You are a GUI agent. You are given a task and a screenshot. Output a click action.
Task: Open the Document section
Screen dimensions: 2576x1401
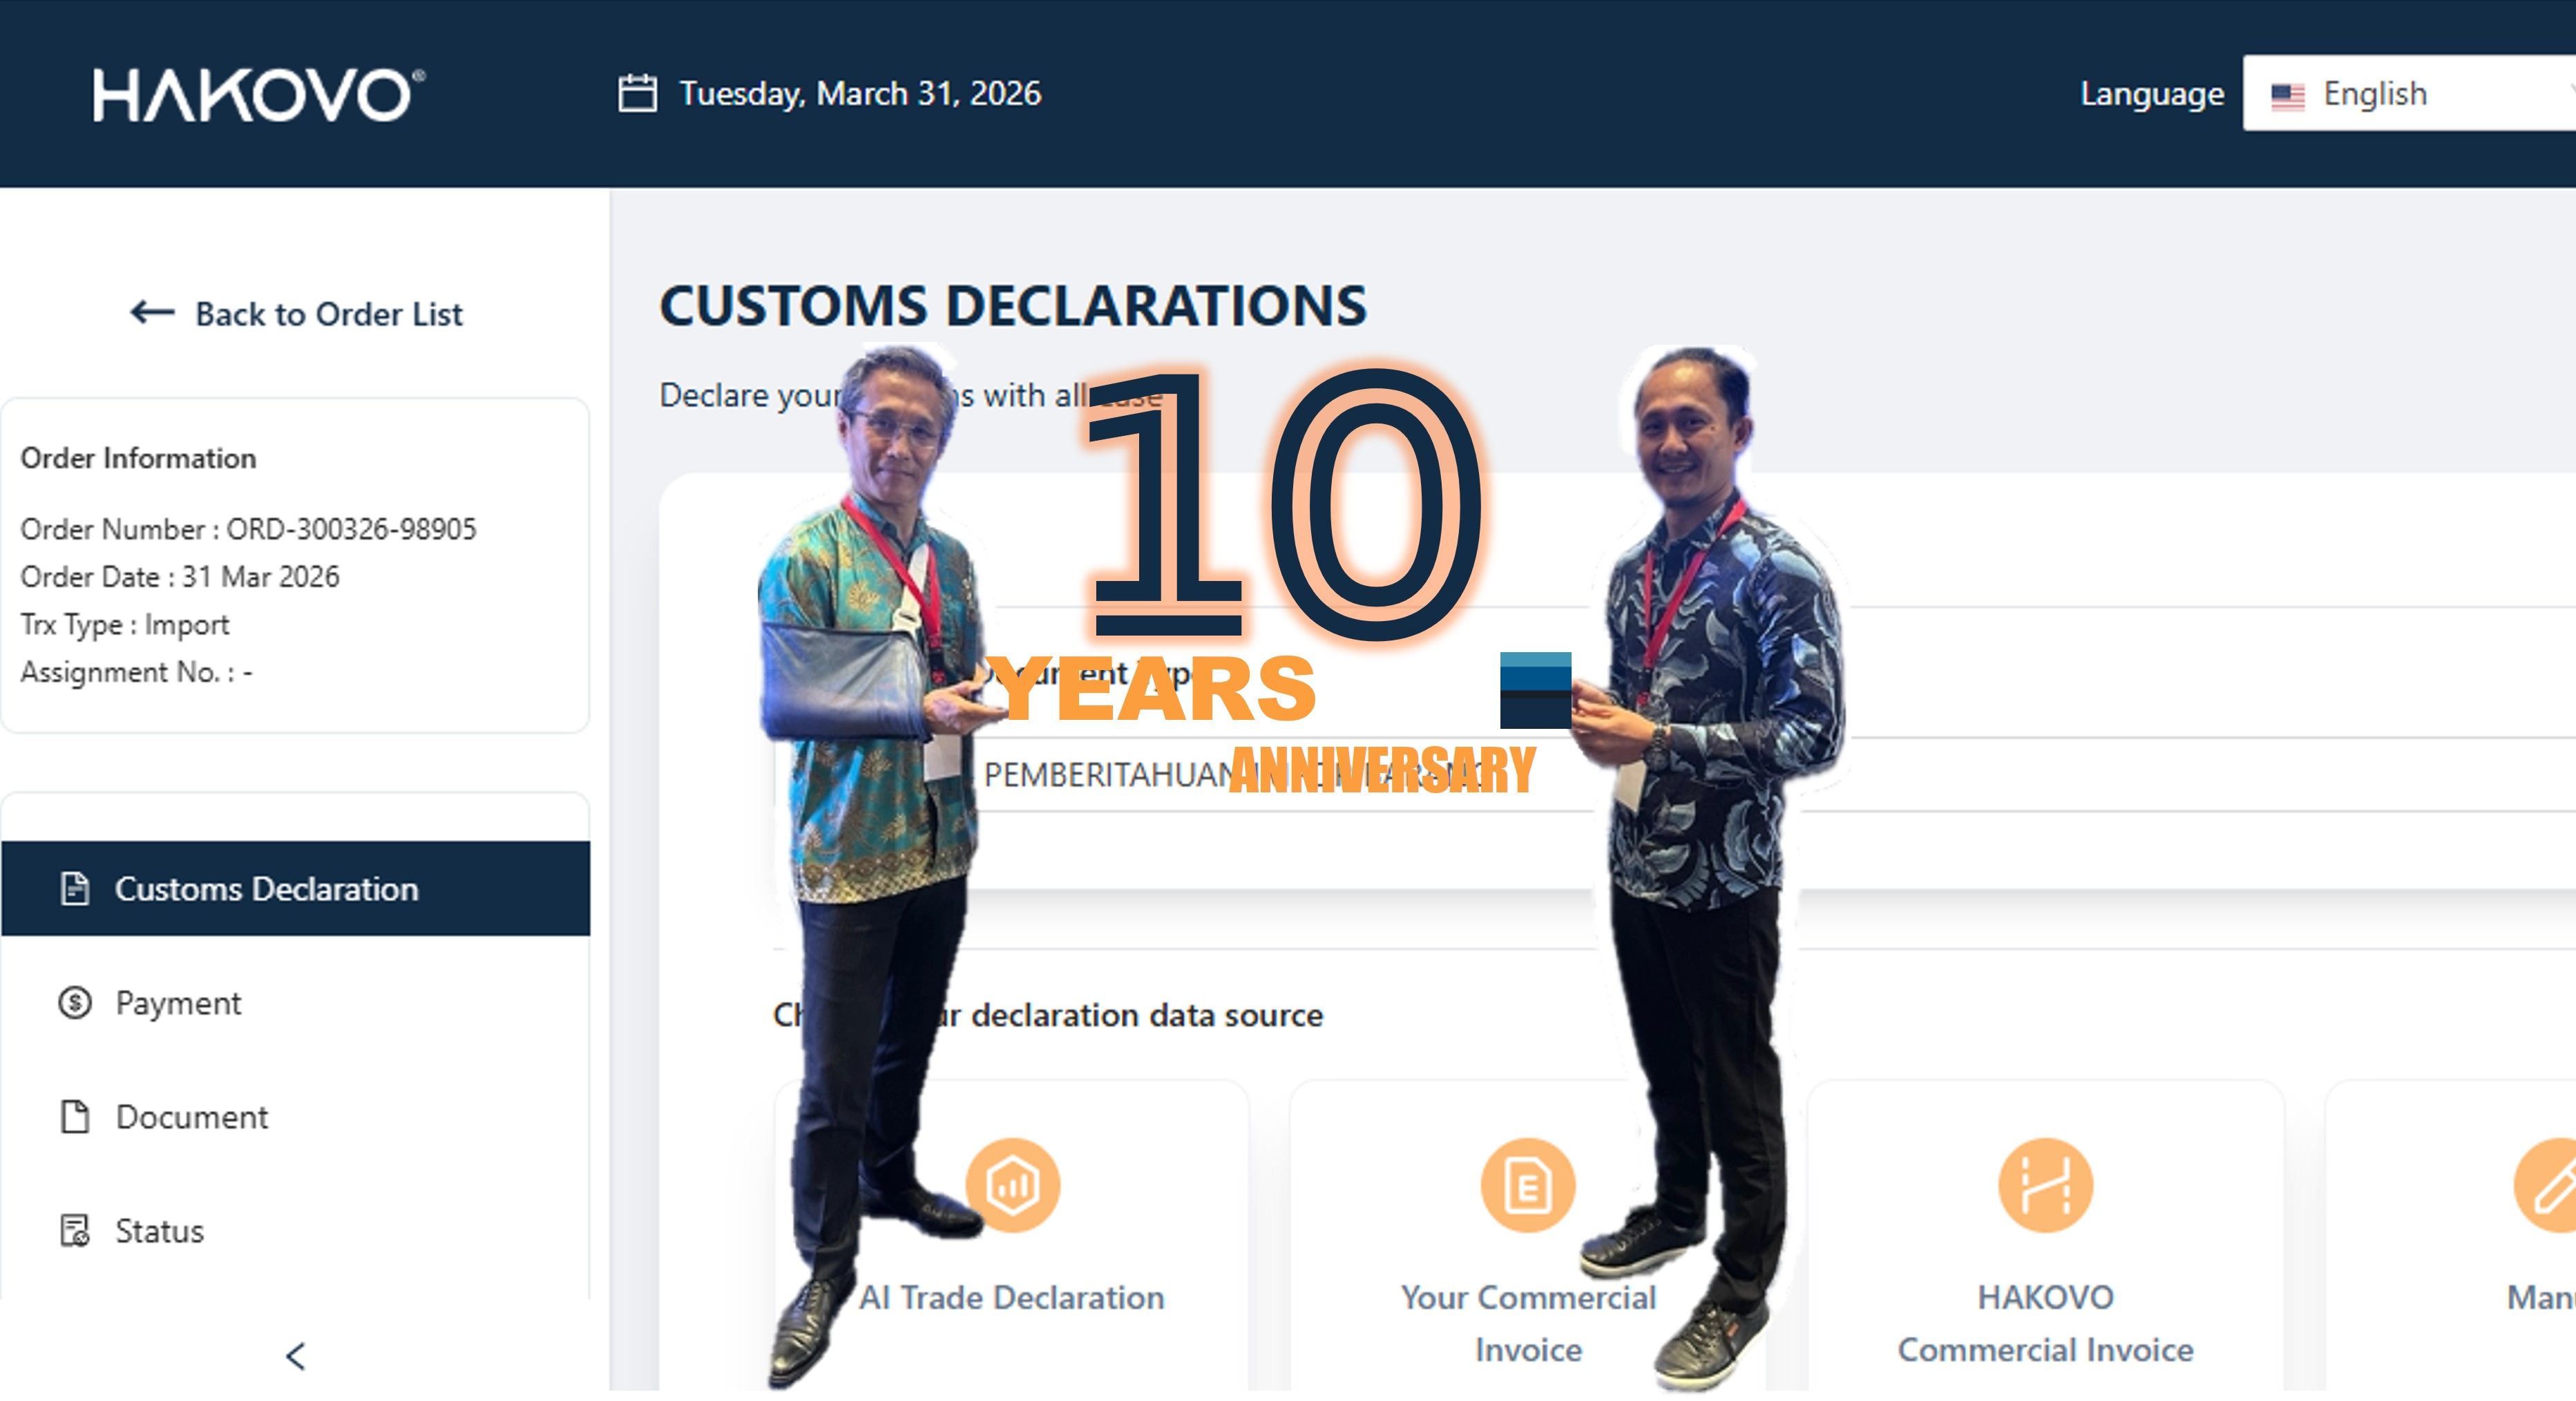[x=192, y=1116]
